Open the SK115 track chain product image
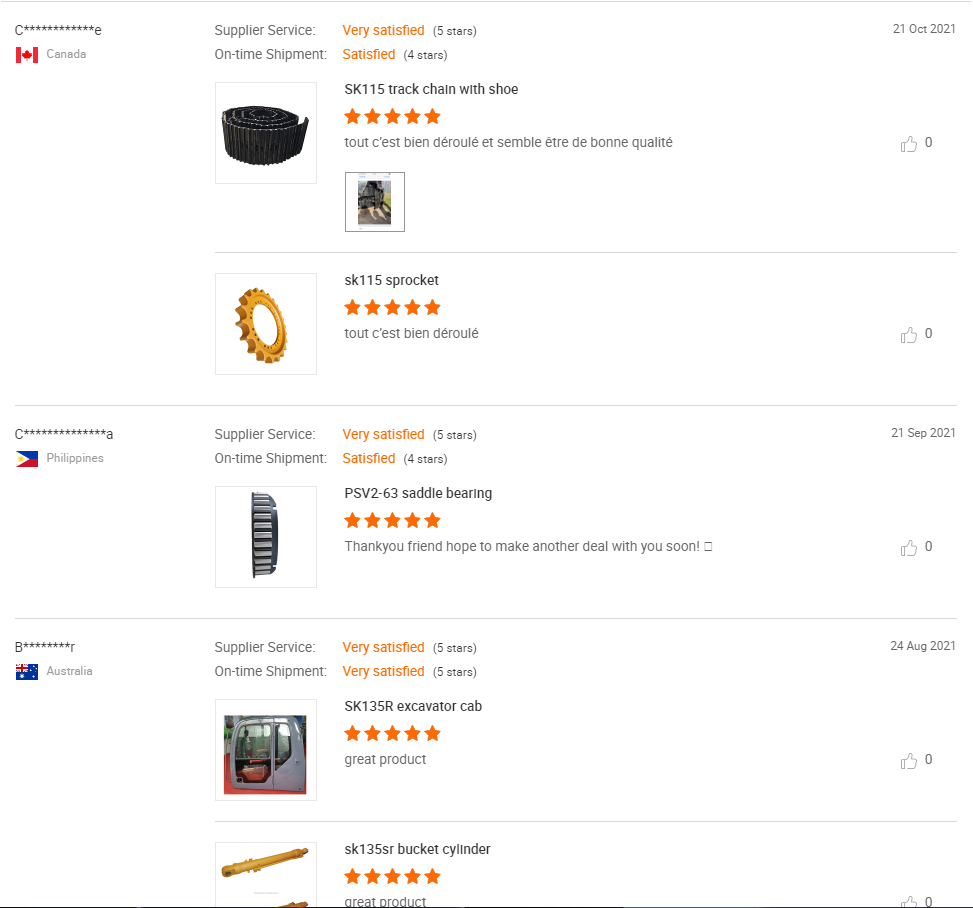The image size is (973, 908). (266, 133)
